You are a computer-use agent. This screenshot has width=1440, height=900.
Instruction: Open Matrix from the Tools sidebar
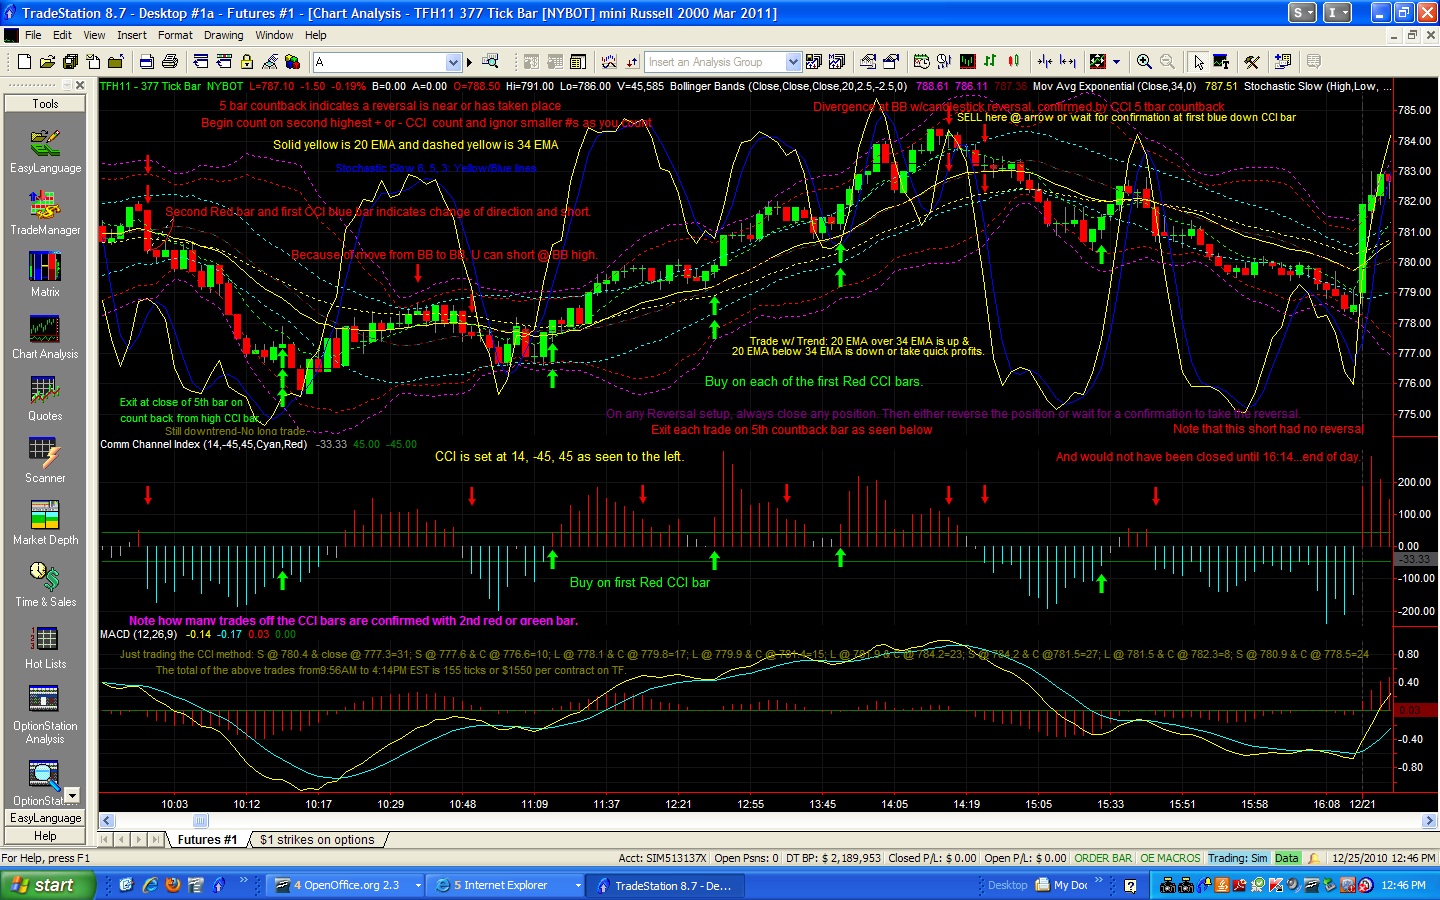point(45,275)
